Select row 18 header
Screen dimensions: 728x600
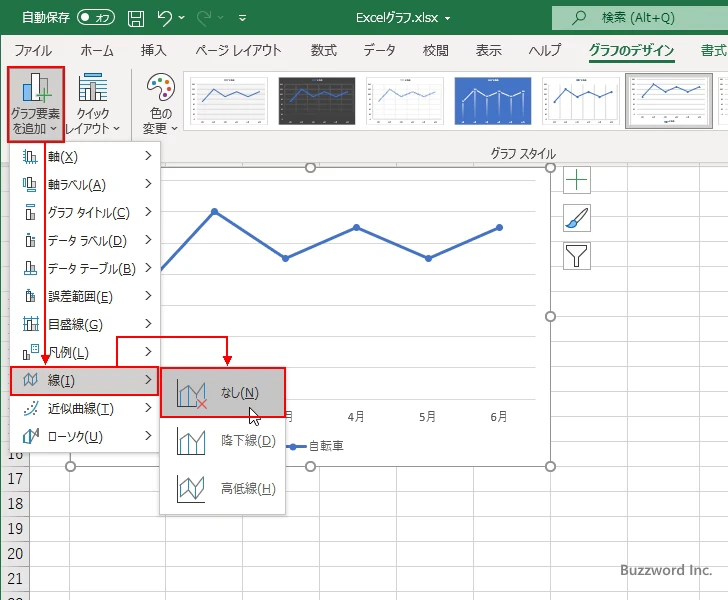[x=15, y=503]
